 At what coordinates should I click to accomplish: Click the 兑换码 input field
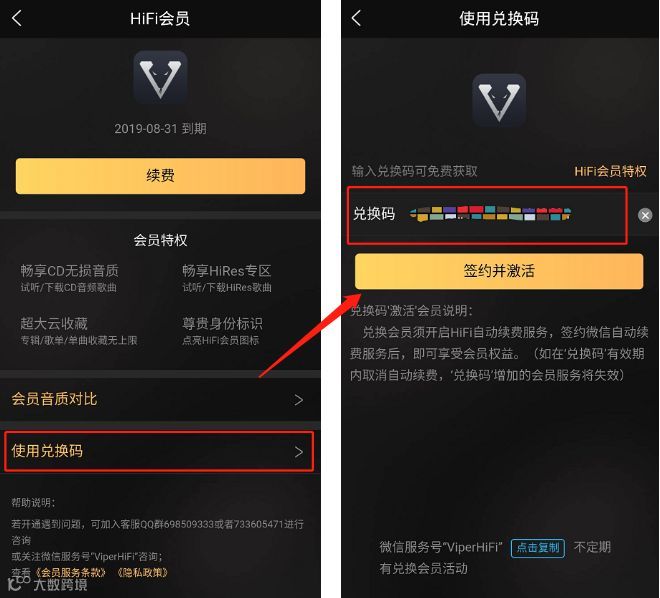pos(487,215)
